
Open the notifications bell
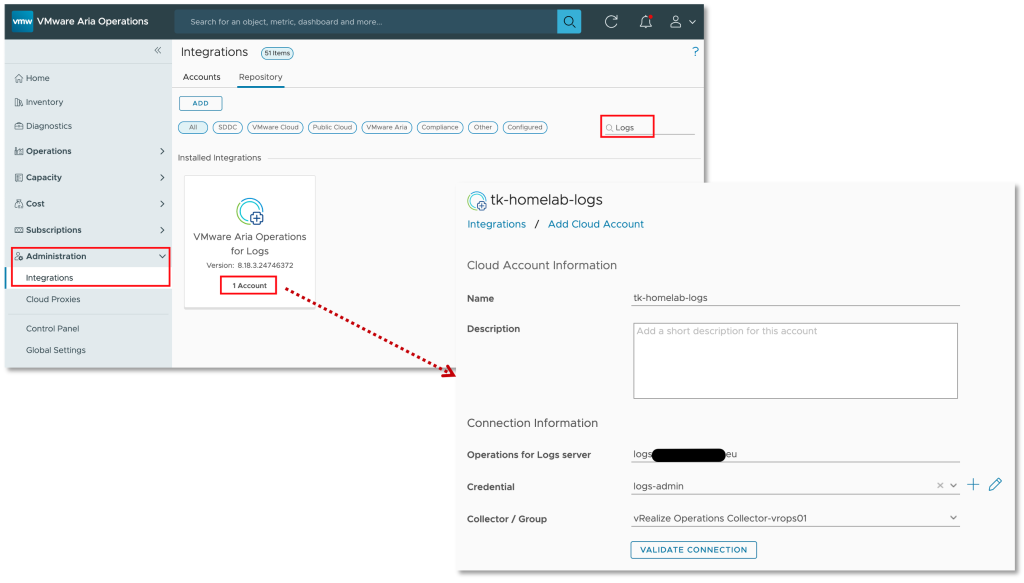[645, 22]
